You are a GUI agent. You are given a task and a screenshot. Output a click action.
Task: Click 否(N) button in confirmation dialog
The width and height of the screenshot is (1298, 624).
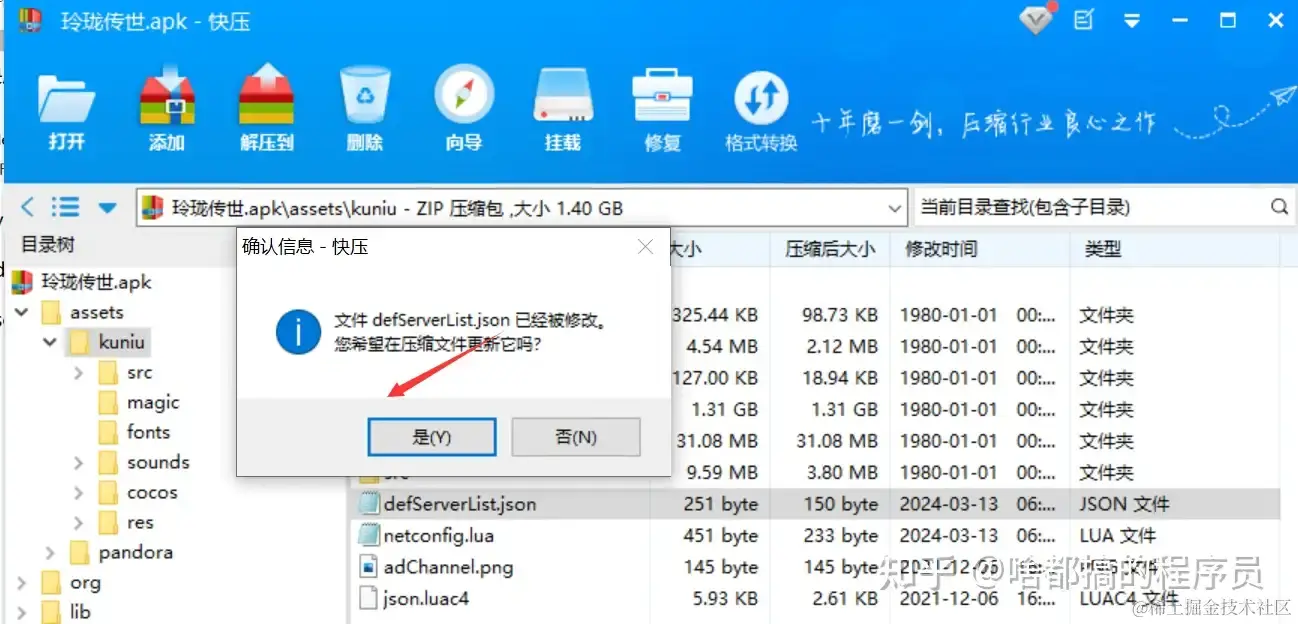click(x=576, y=437)
